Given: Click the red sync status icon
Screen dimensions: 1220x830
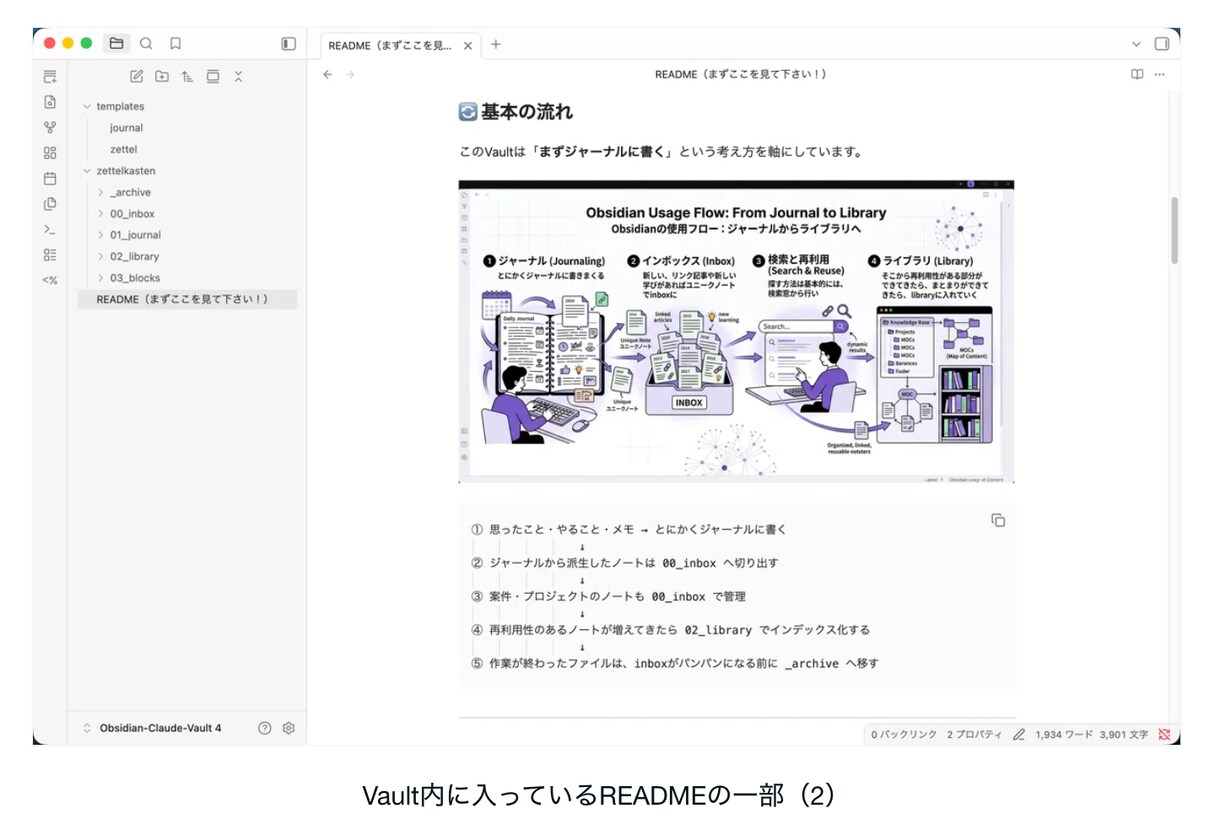Looking at the screenshot, I should coord(1164,734).
